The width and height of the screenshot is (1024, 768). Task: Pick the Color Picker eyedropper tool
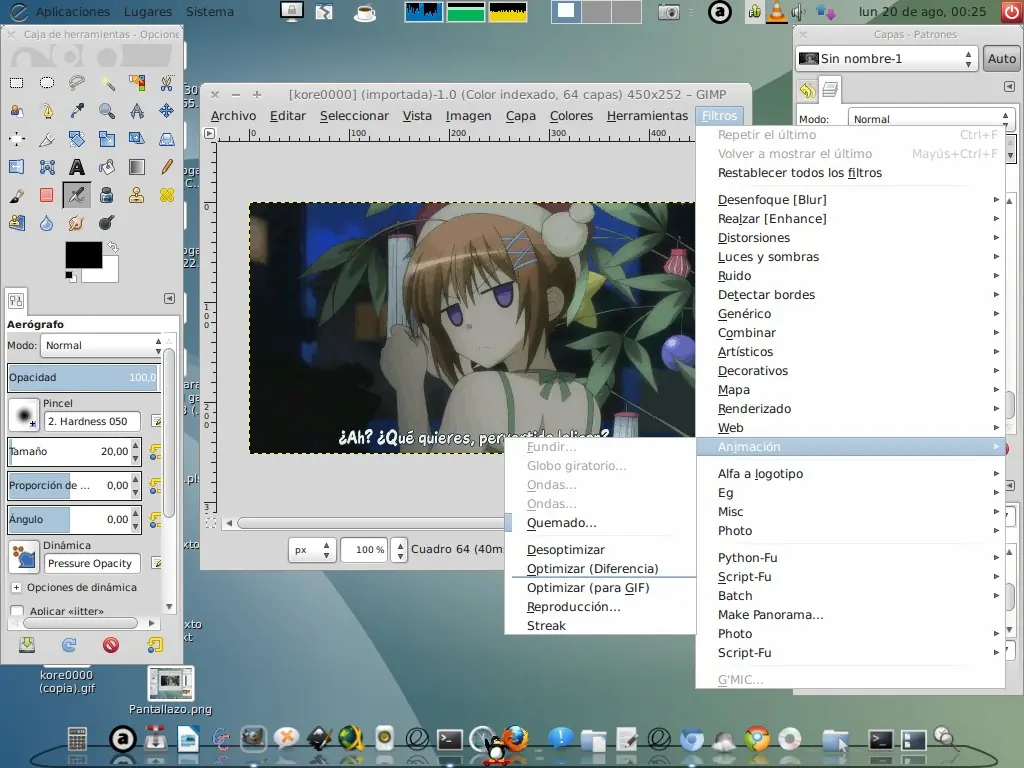(77, 111)
